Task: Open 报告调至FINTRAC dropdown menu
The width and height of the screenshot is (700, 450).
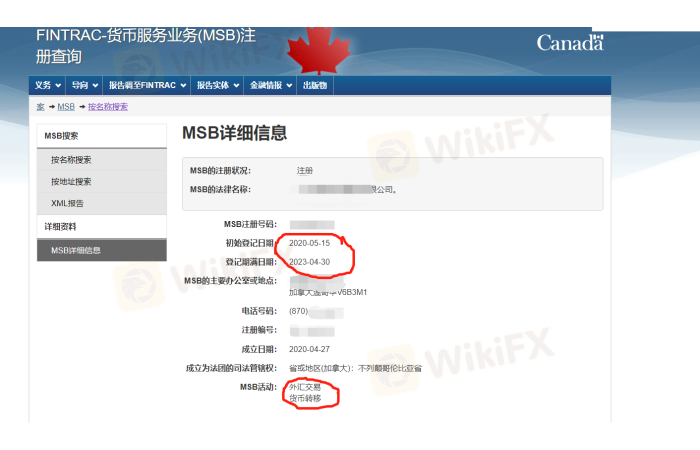Action: 147,85
